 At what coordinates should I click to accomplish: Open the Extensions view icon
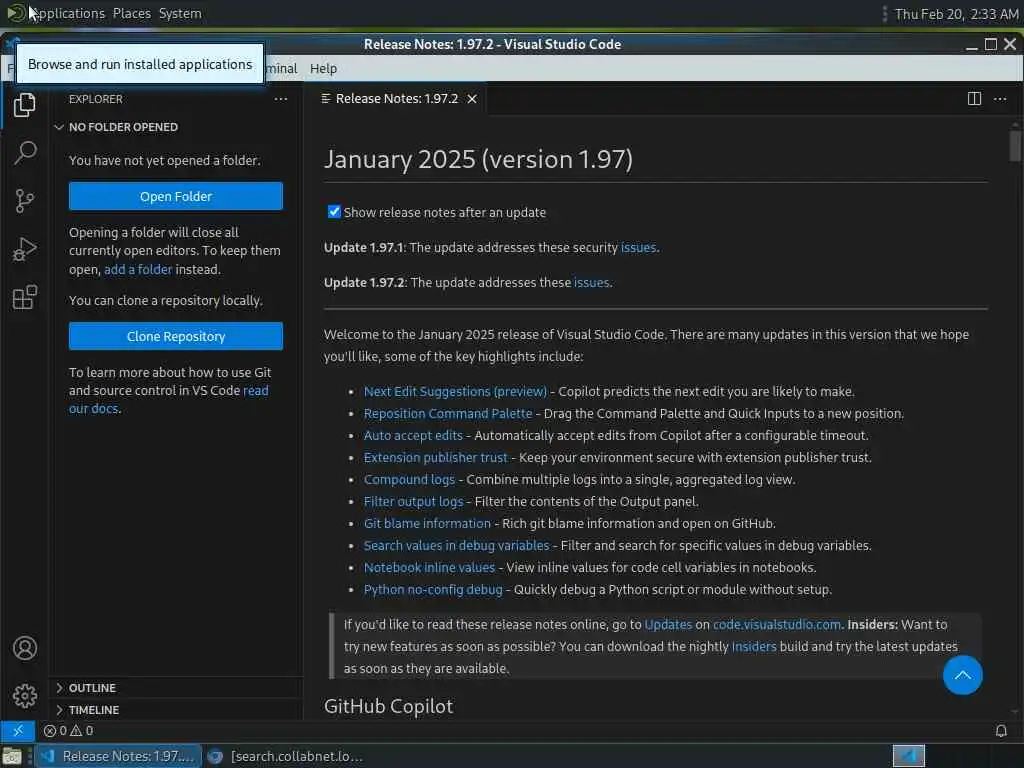(x=24, y=297)
